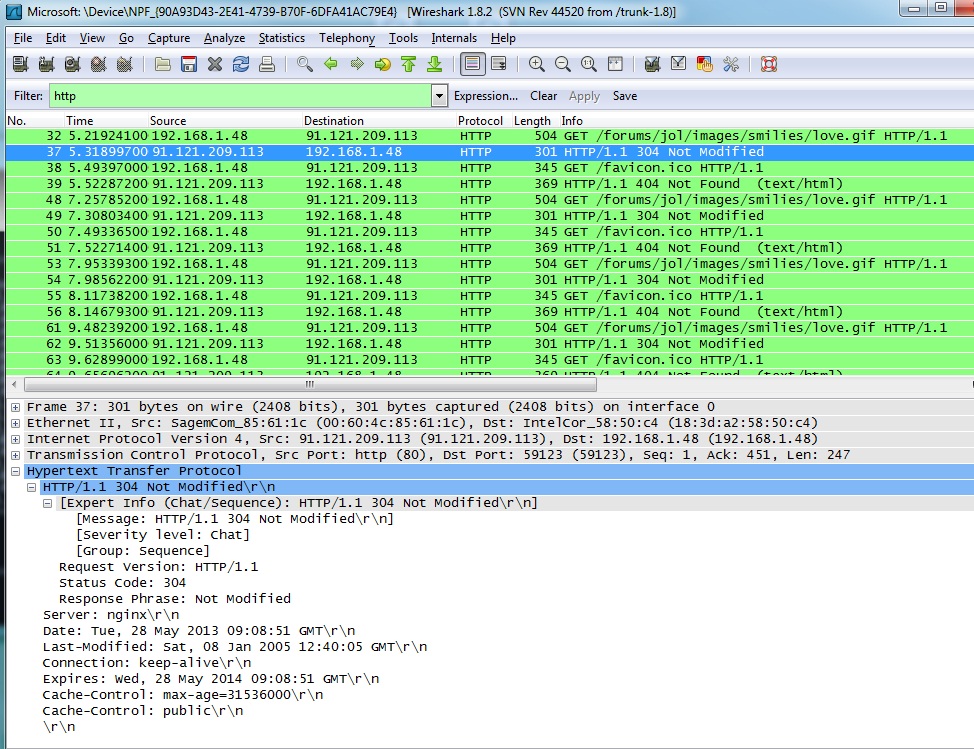Image resolution: width=974 pixels, height=749 pixels.
Task: Restart the running capture icon
Action: click(x=125, y=64)
